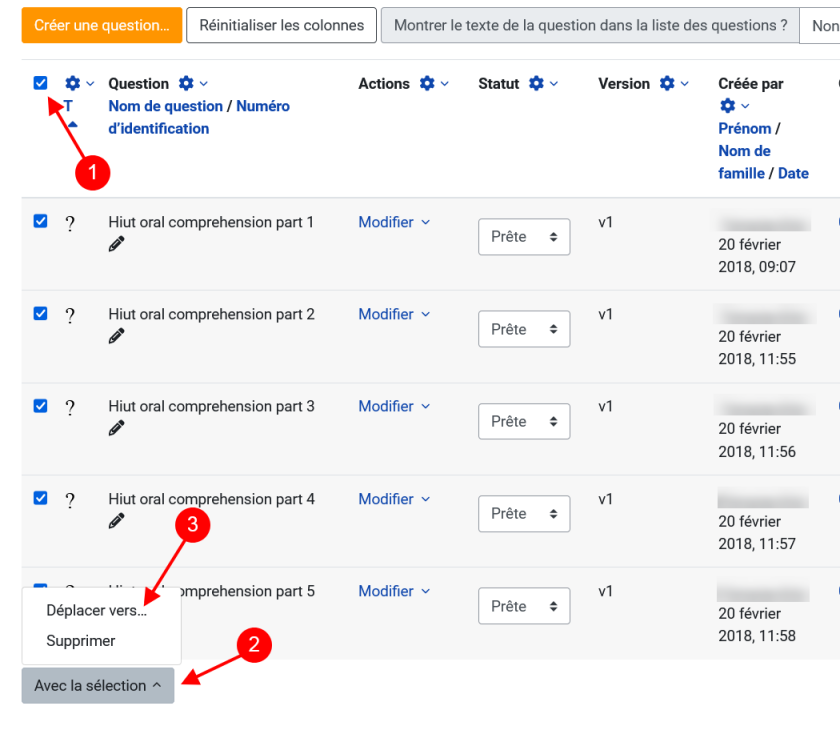Click the question type icon for part 2
840x734 pixels.
coord(70,316)
